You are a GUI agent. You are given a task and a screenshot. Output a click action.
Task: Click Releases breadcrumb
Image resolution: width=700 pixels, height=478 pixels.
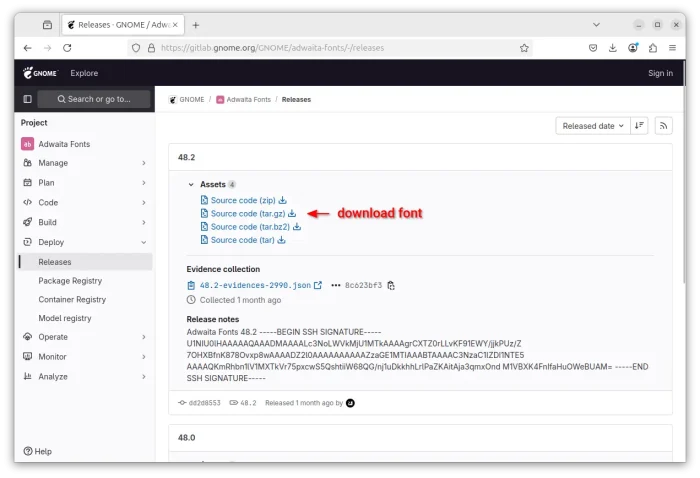(296, 100)
